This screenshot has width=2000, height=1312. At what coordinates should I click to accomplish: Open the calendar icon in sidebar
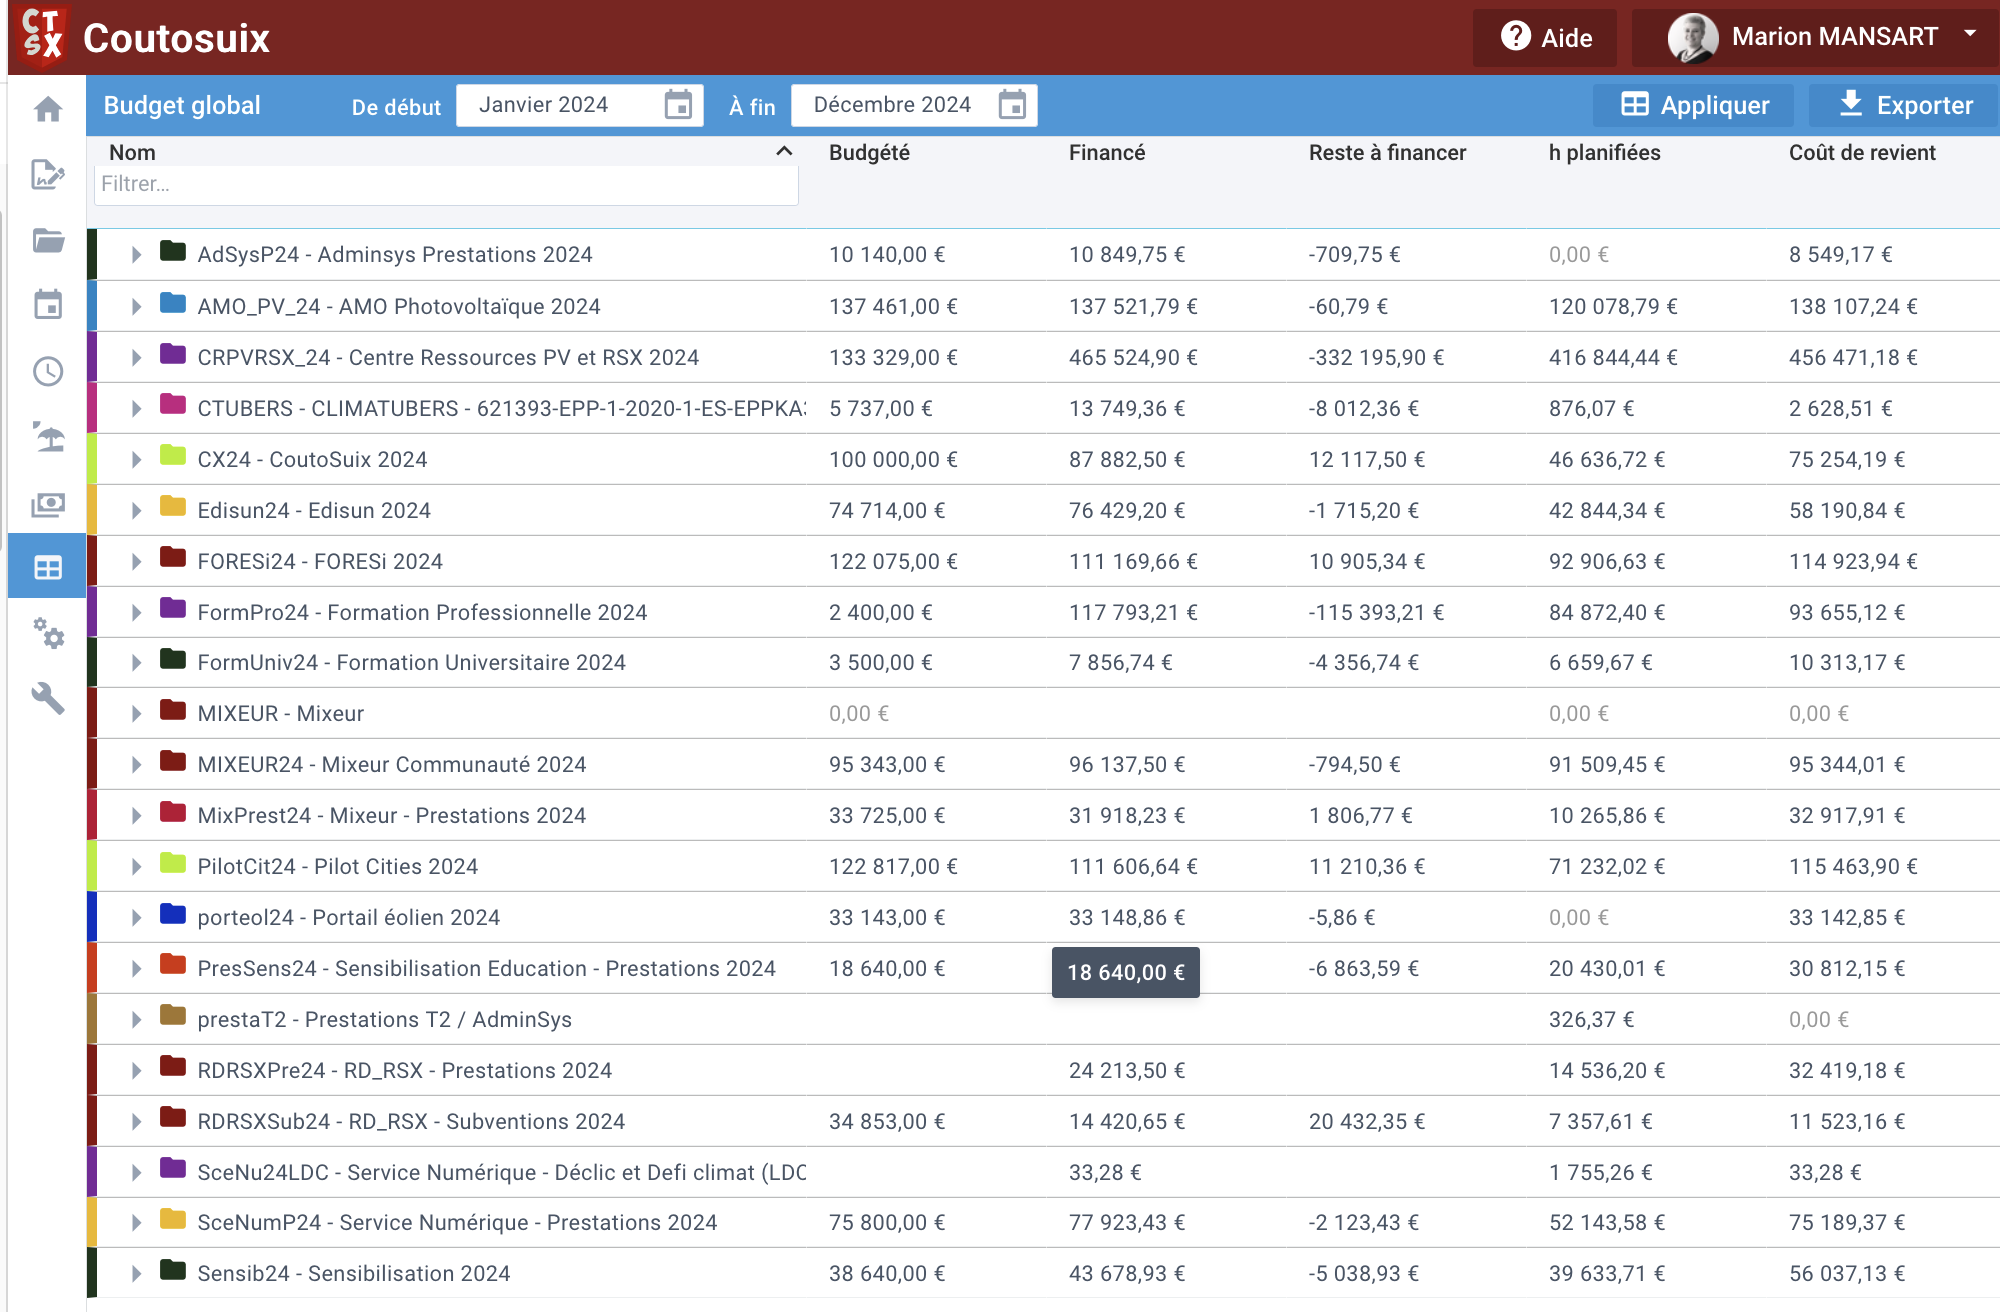coord(48,305)
